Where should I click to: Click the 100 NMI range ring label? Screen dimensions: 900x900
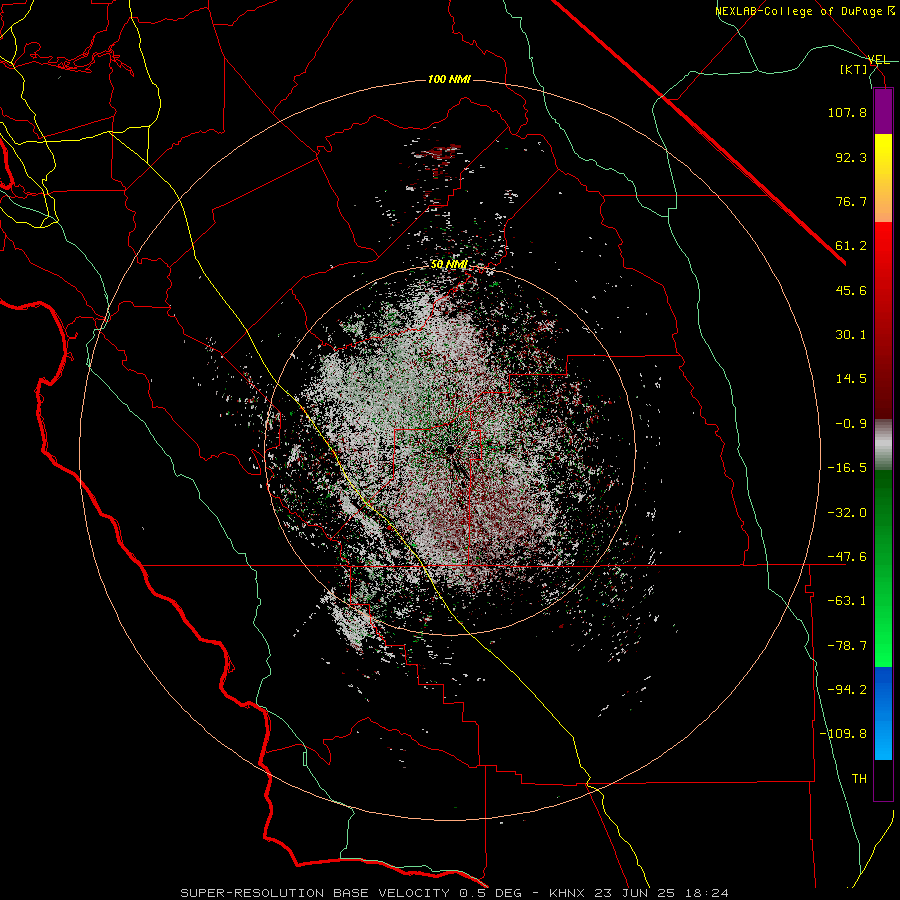click(x=449, y=79)
